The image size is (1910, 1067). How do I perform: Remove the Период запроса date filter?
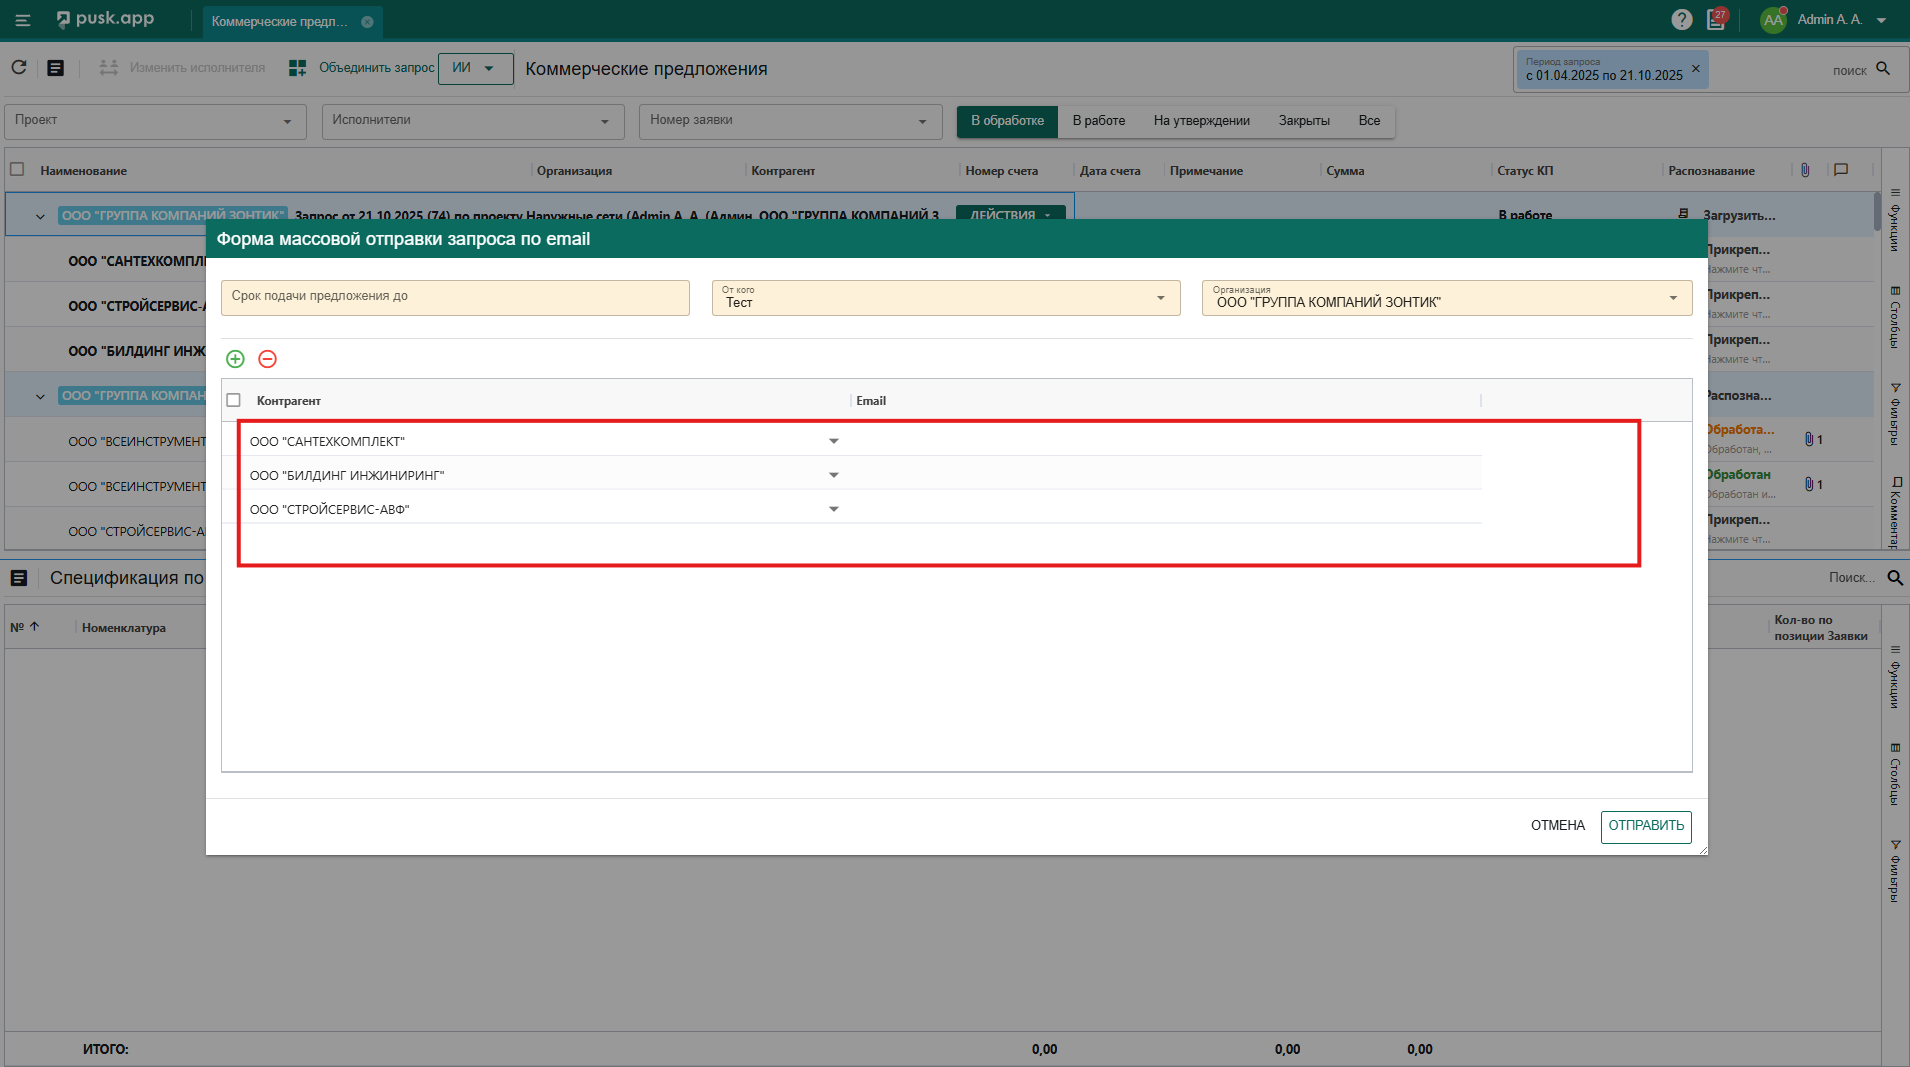[1695, 69]
